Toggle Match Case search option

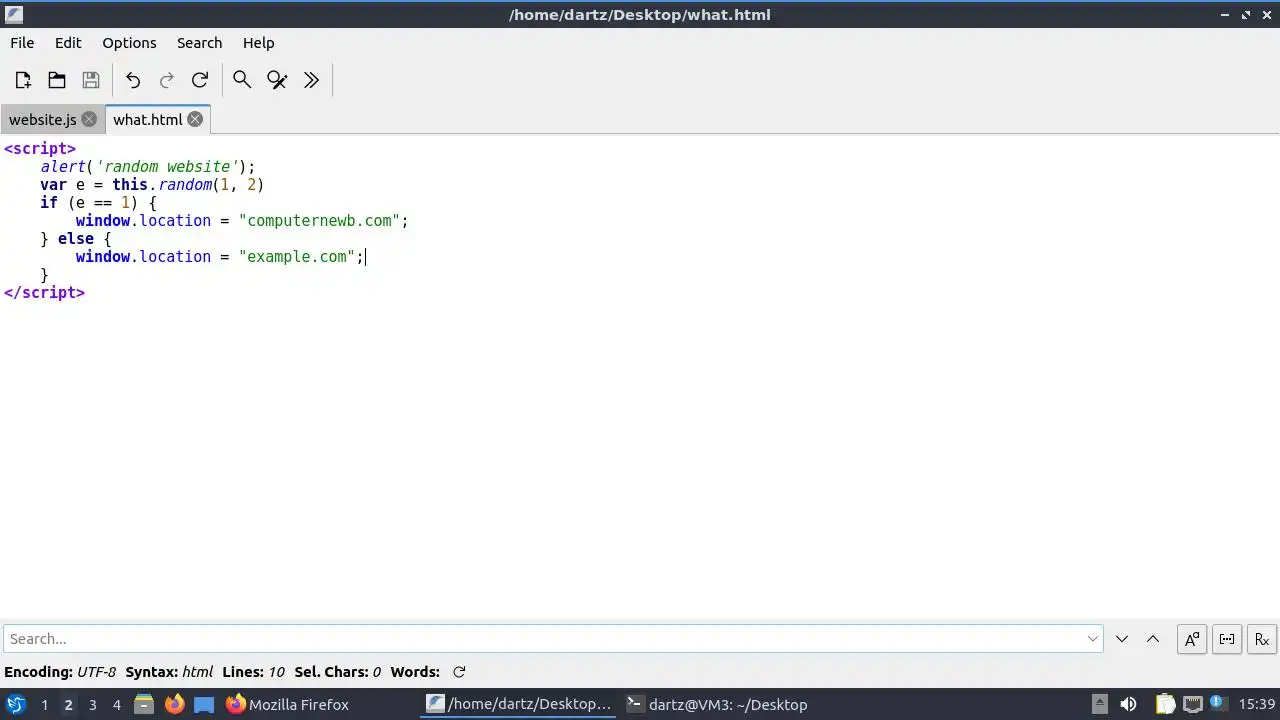1192,639
